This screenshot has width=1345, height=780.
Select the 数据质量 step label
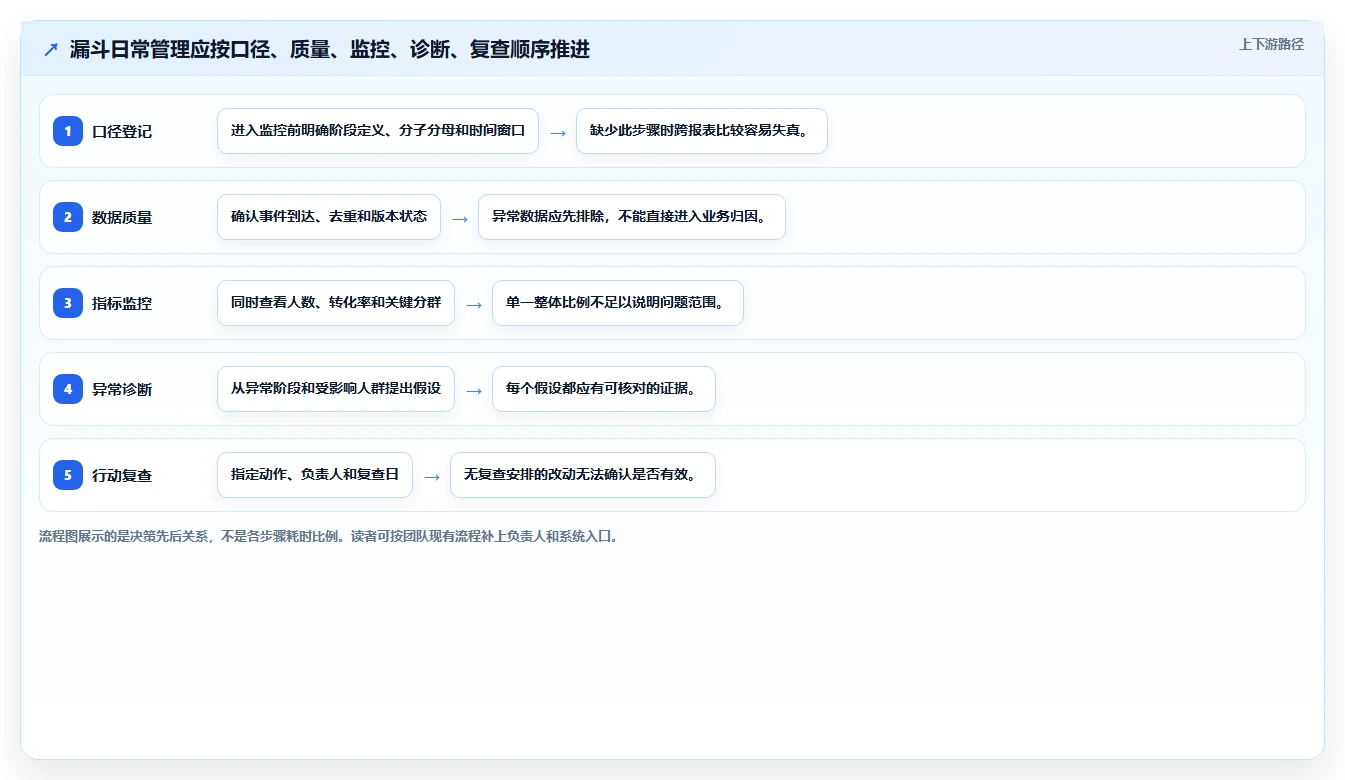point(122,217)
